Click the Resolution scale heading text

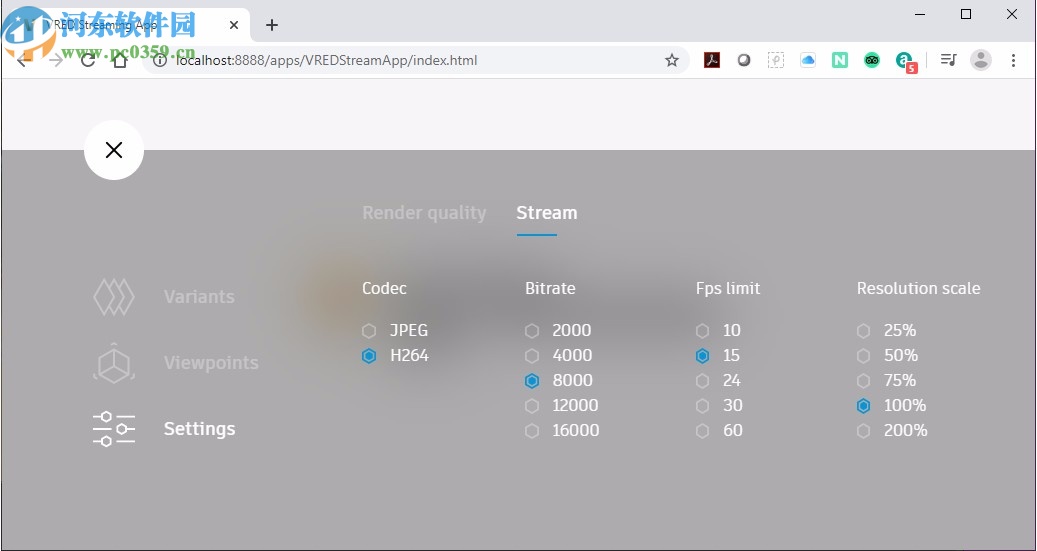pyautogui.click(x=919, y=288)
